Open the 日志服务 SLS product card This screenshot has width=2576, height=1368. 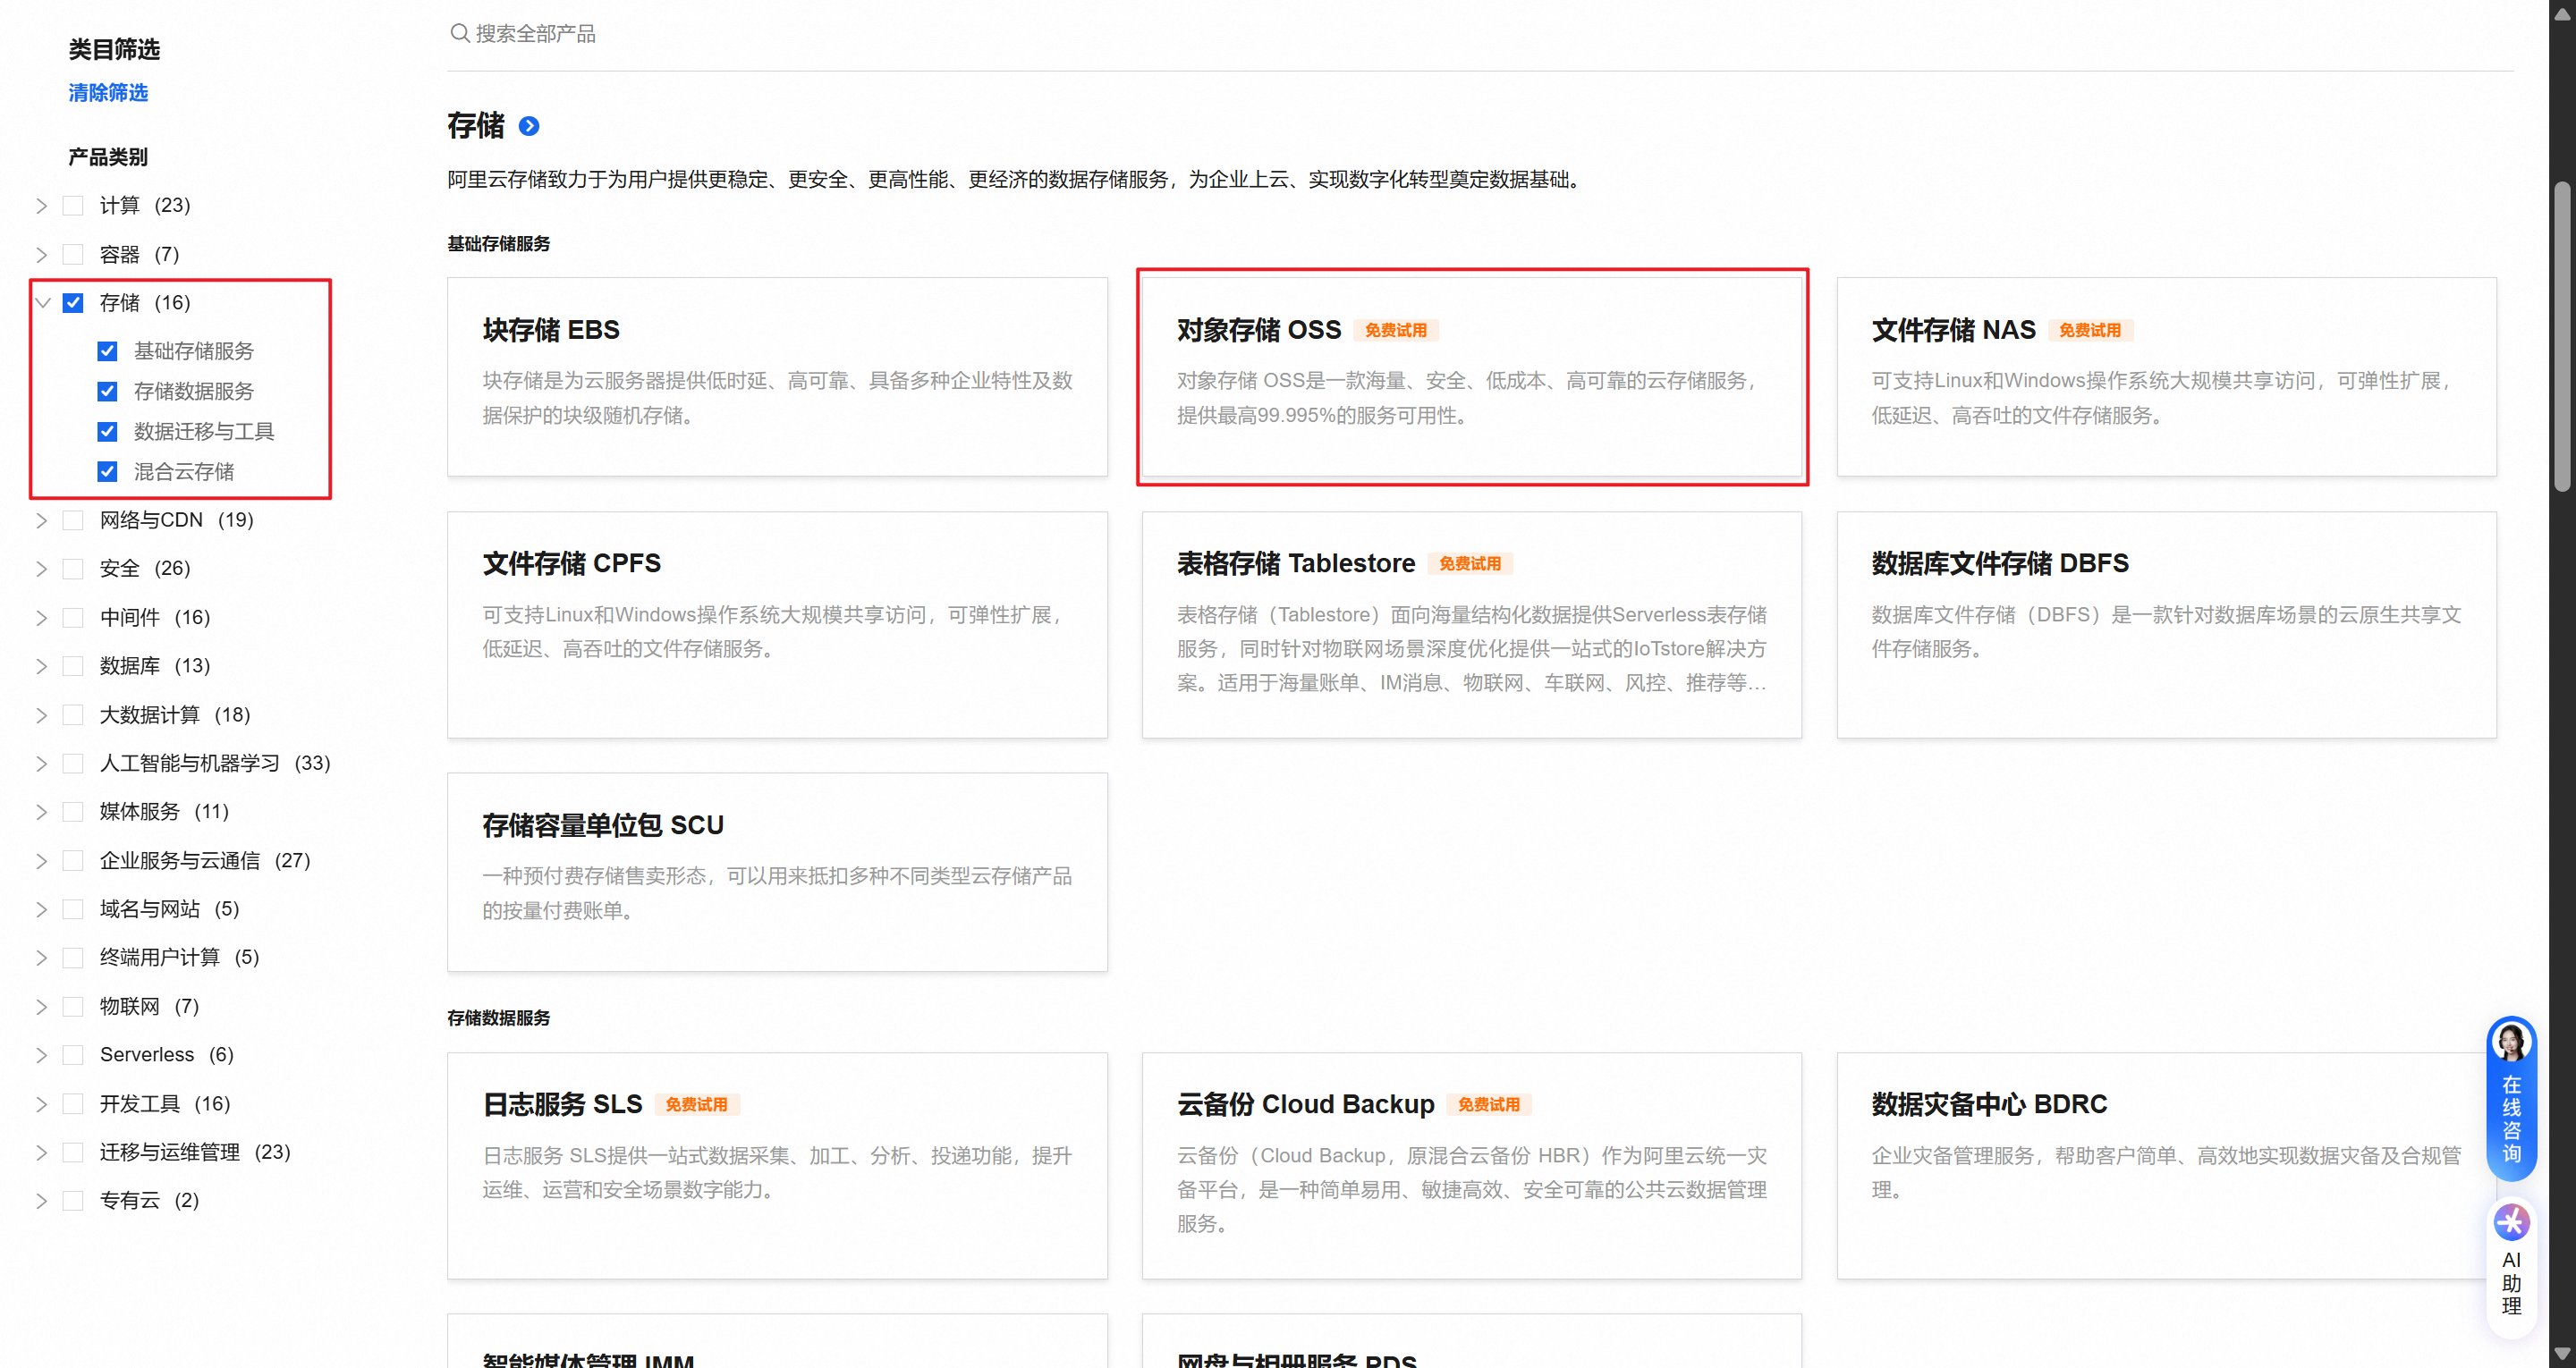coord(777,1166)
